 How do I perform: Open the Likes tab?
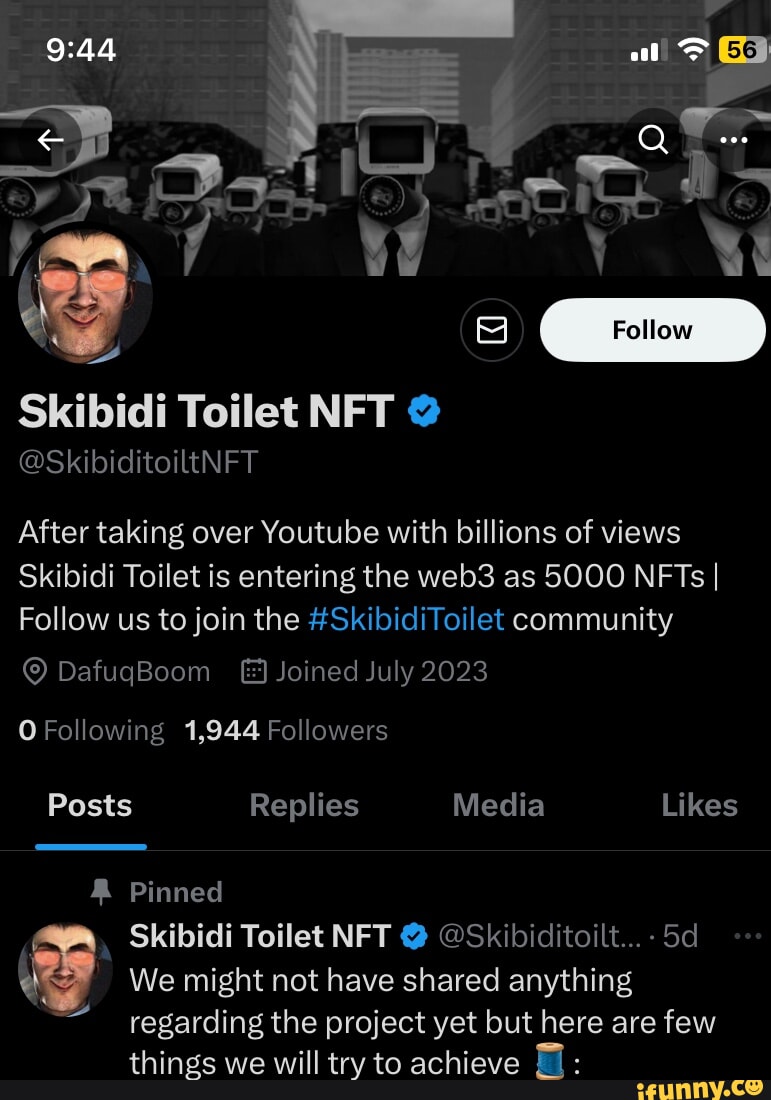coord(699,805)
